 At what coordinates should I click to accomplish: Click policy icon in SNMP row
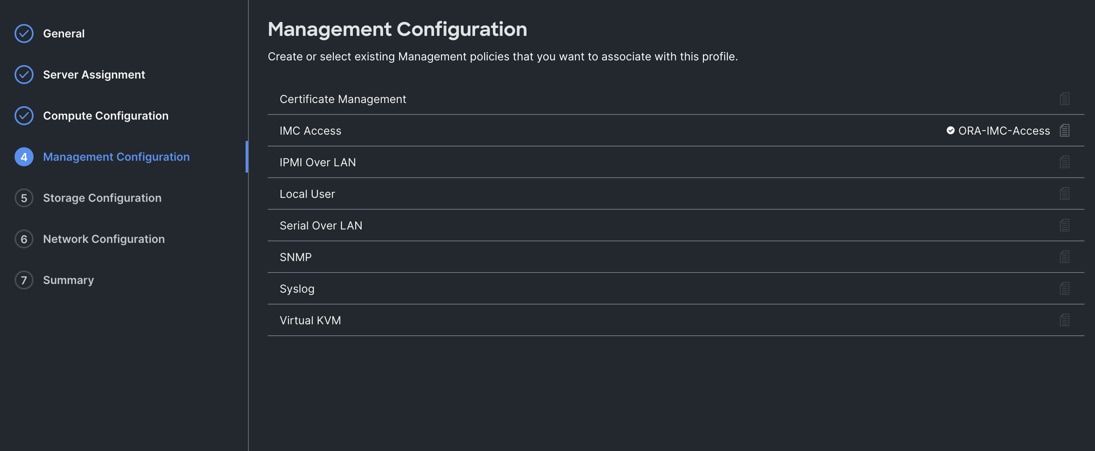(x=1064, y=257)
